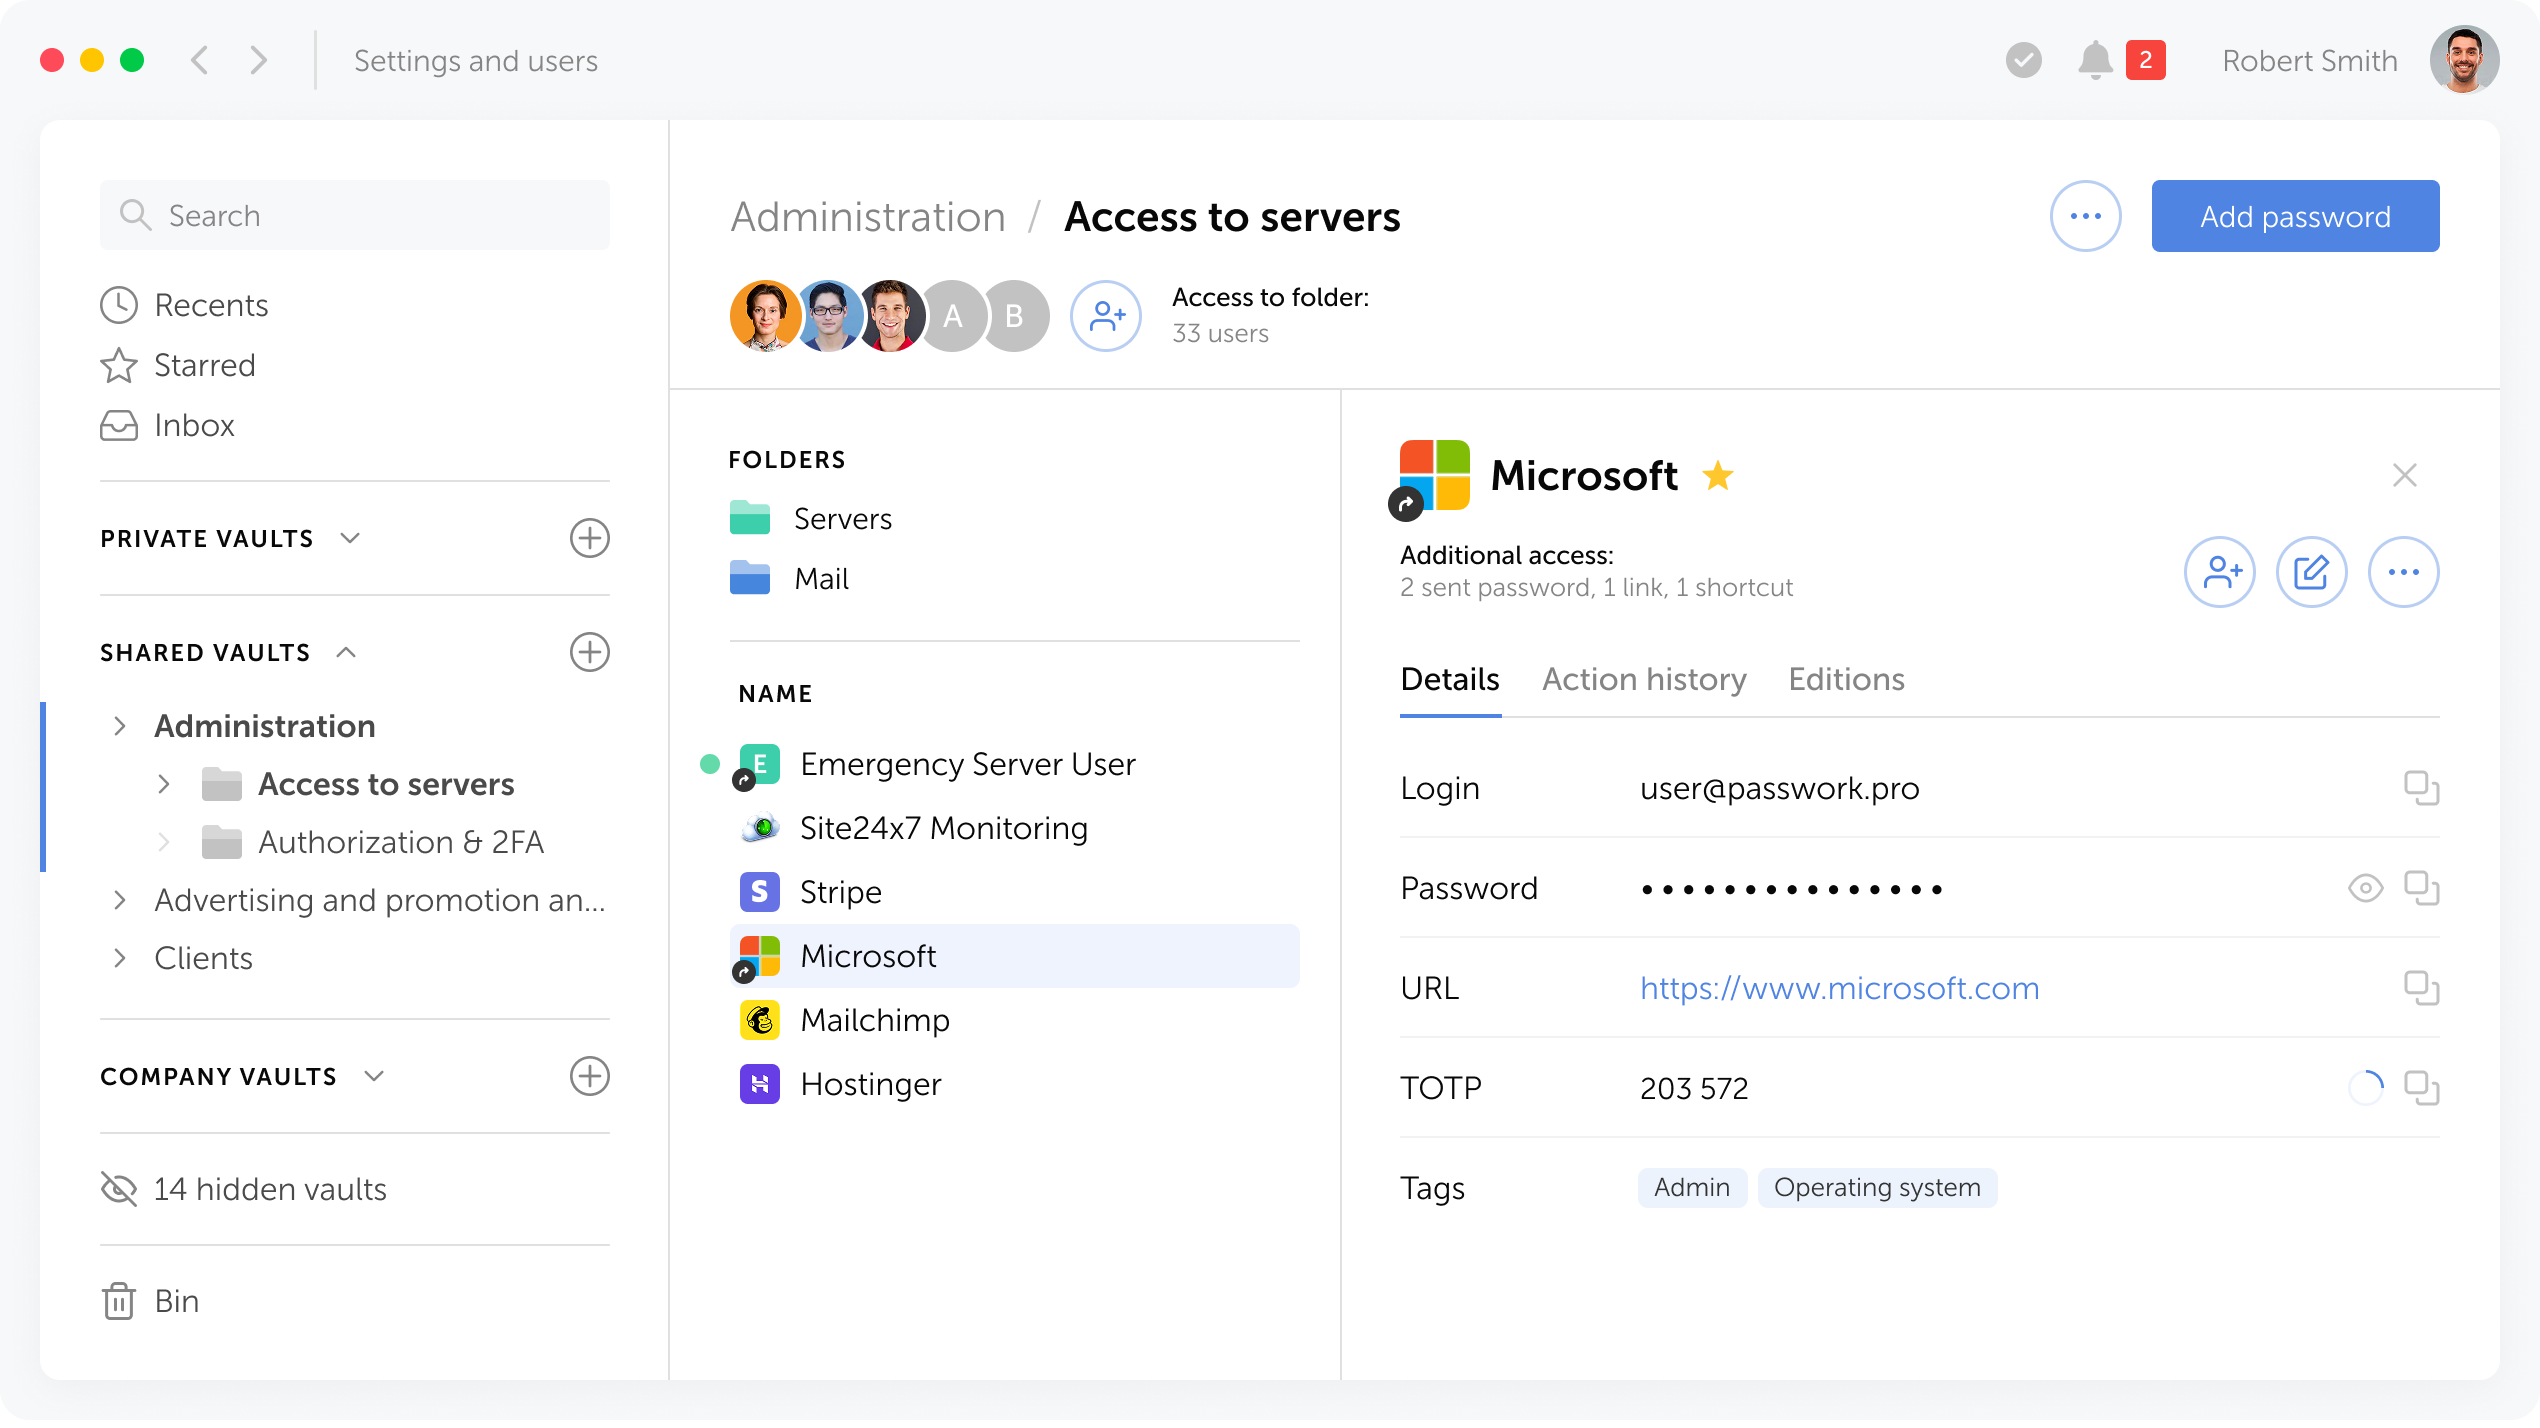Open the microsoft.com URL link
Image resolution: width=2540 pixels, height=1428 pixels.
pyautogui.click(x=1839, y=988)
